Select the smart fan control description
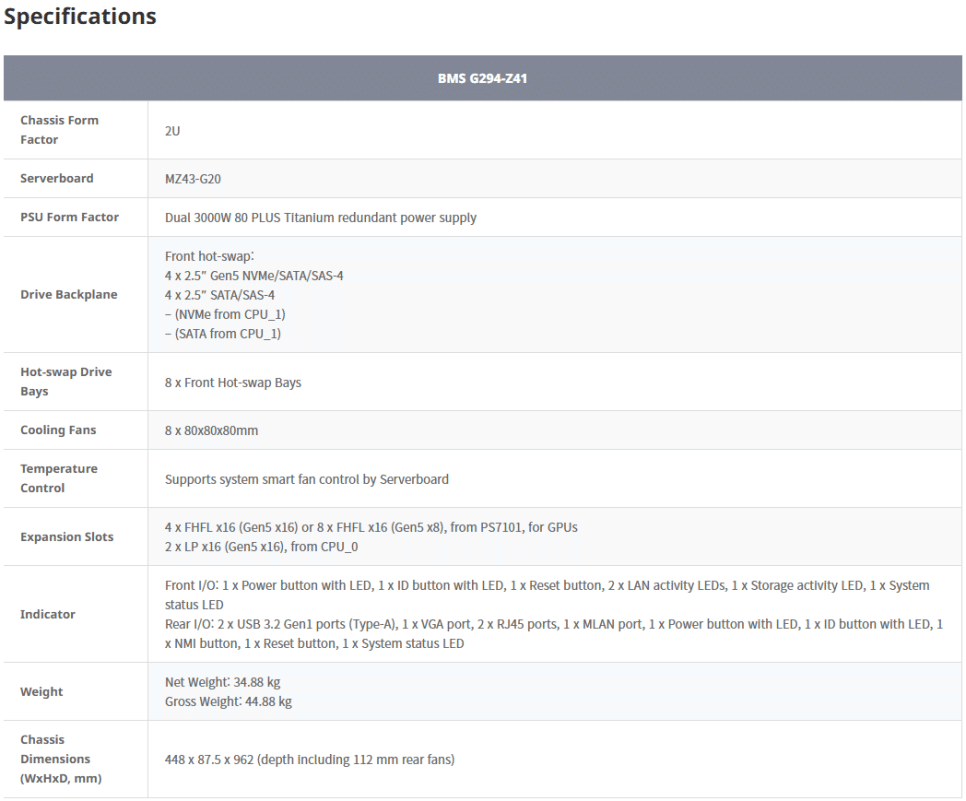Screen dimensions: 966x801 [x=307, y=479]
